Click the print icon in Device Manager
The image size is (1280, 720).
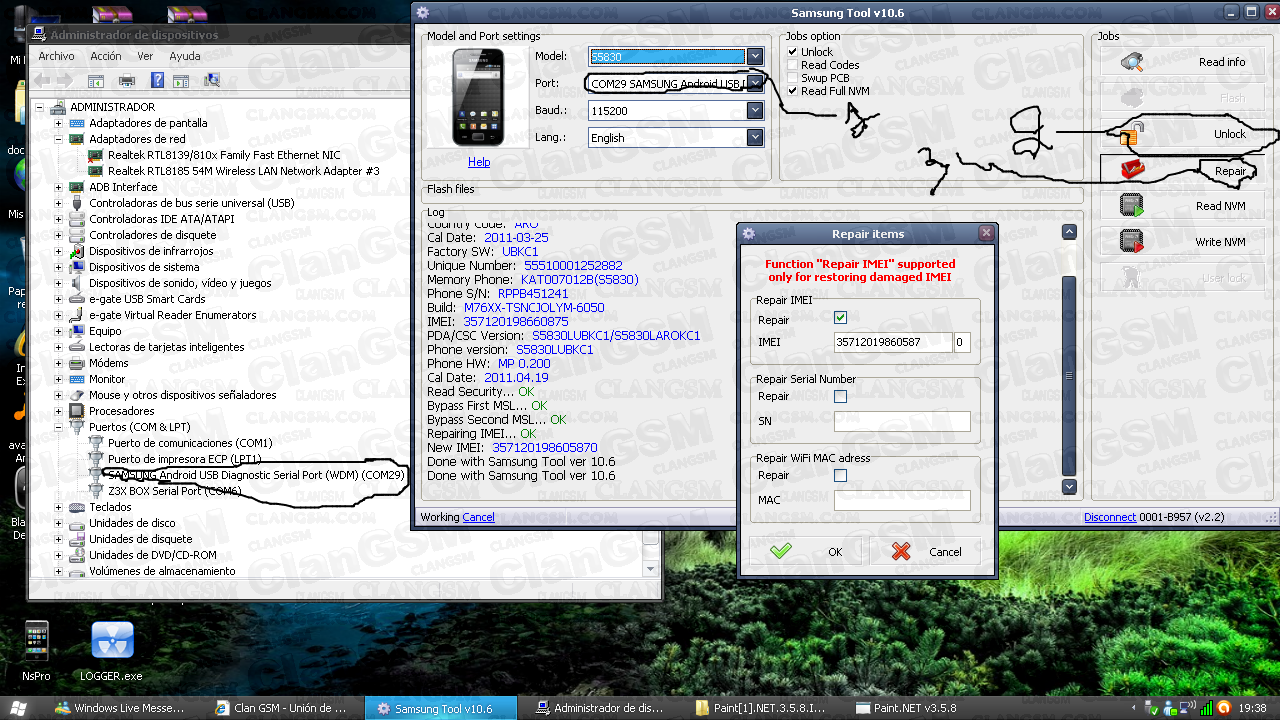coord(127,80)
